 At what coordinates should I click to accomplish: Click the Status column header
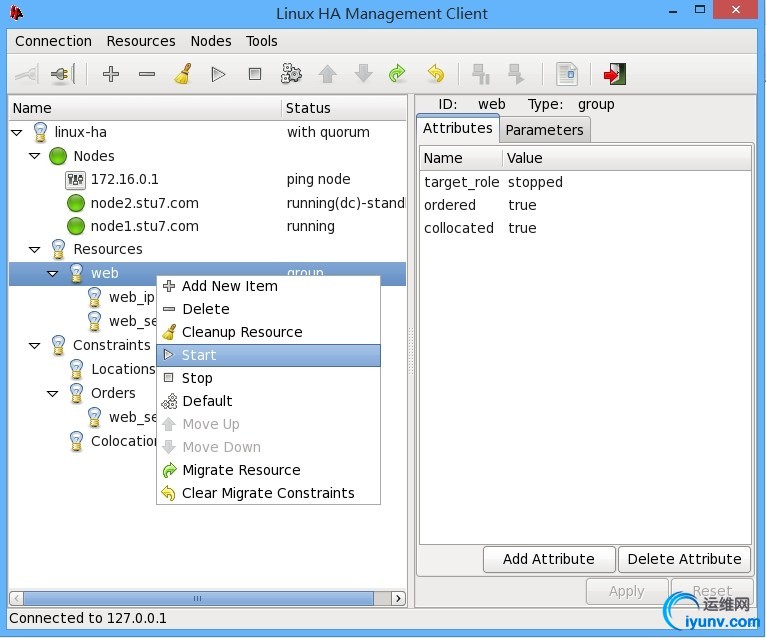click(344, 108)
